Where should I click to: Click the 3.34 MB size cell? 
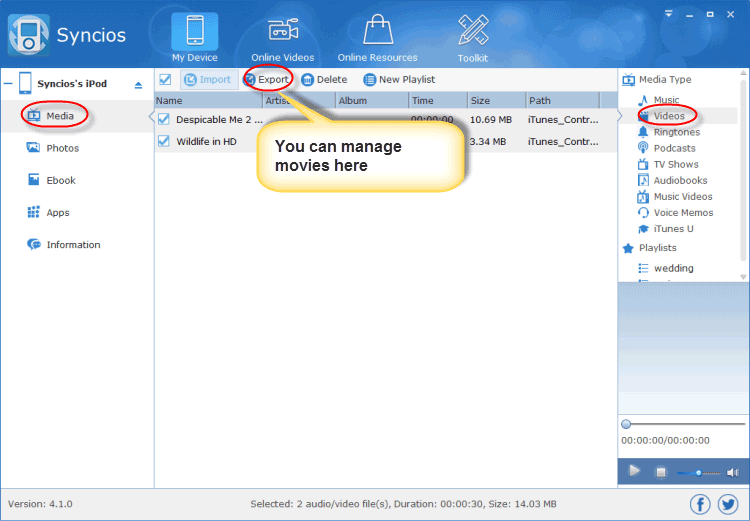(x=488, y=142)
